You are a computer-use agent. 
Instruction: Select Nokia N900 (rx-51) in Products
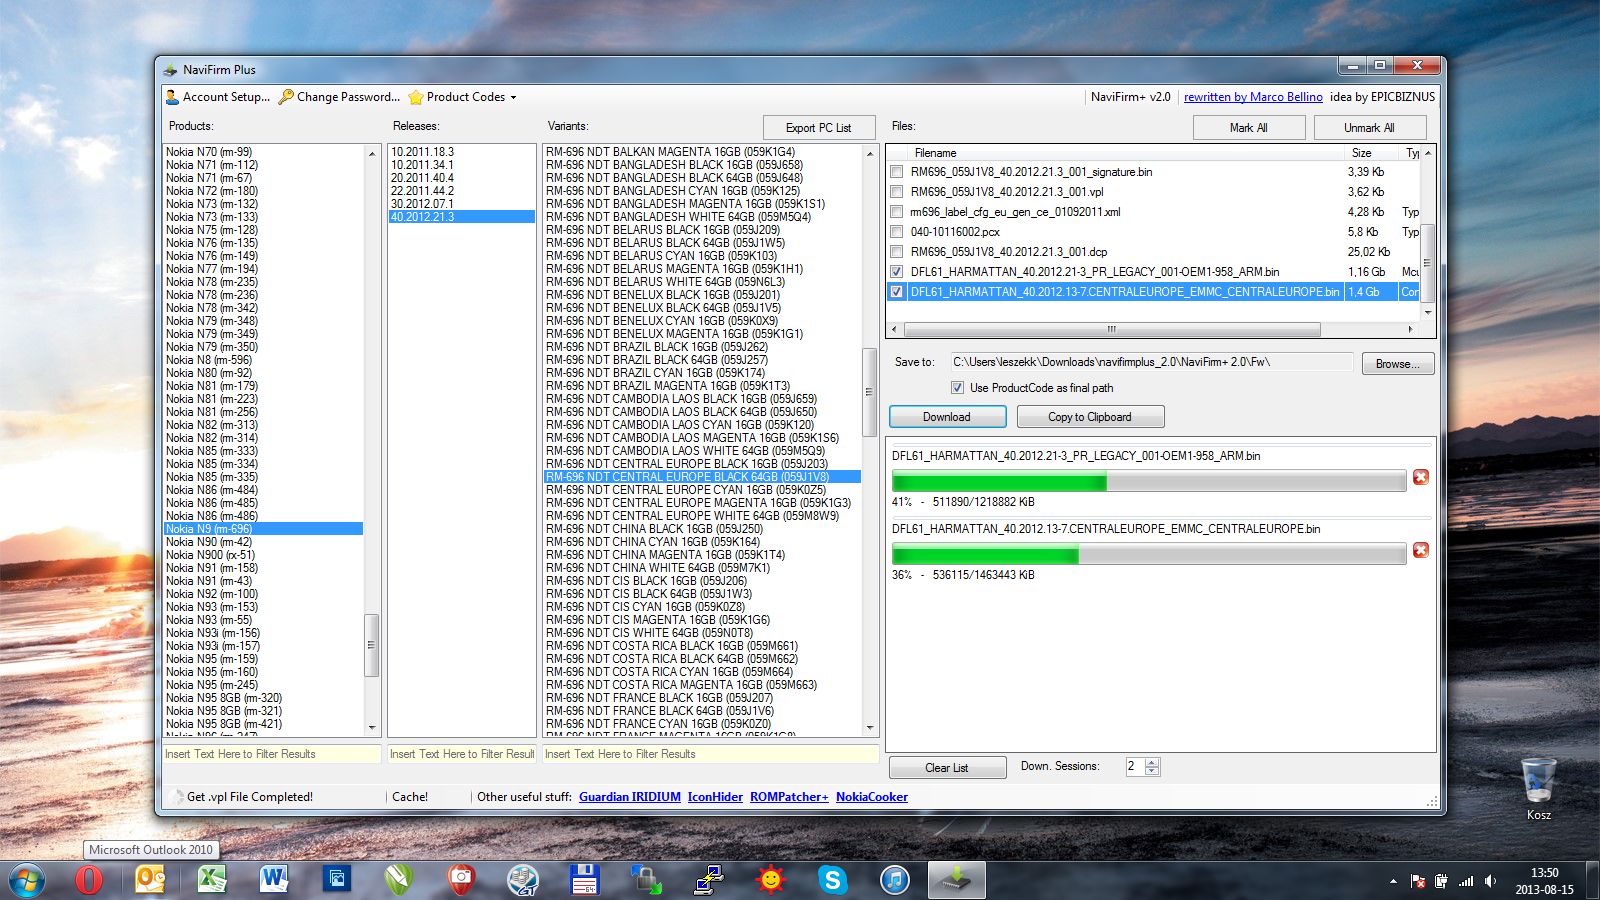[x=211, y=555]
